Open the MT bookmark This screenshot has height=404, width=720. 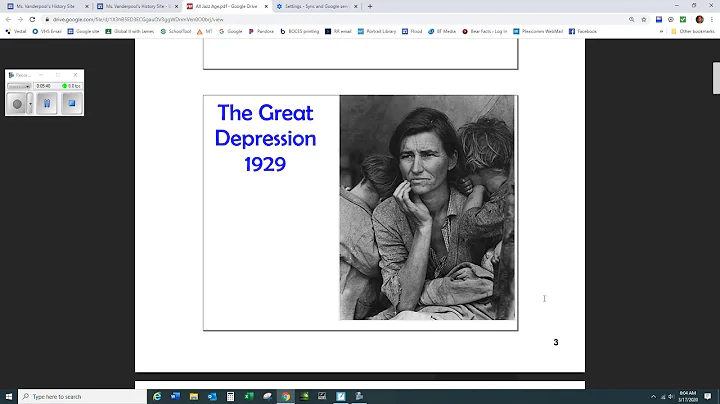(x=204, y=31)
